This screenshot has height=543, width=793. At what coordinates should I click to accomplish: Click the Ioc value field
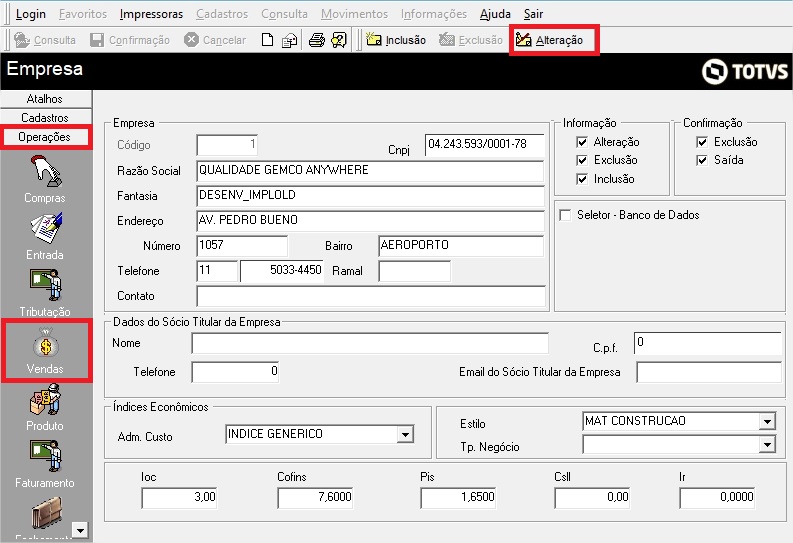[x=180, y=498]
